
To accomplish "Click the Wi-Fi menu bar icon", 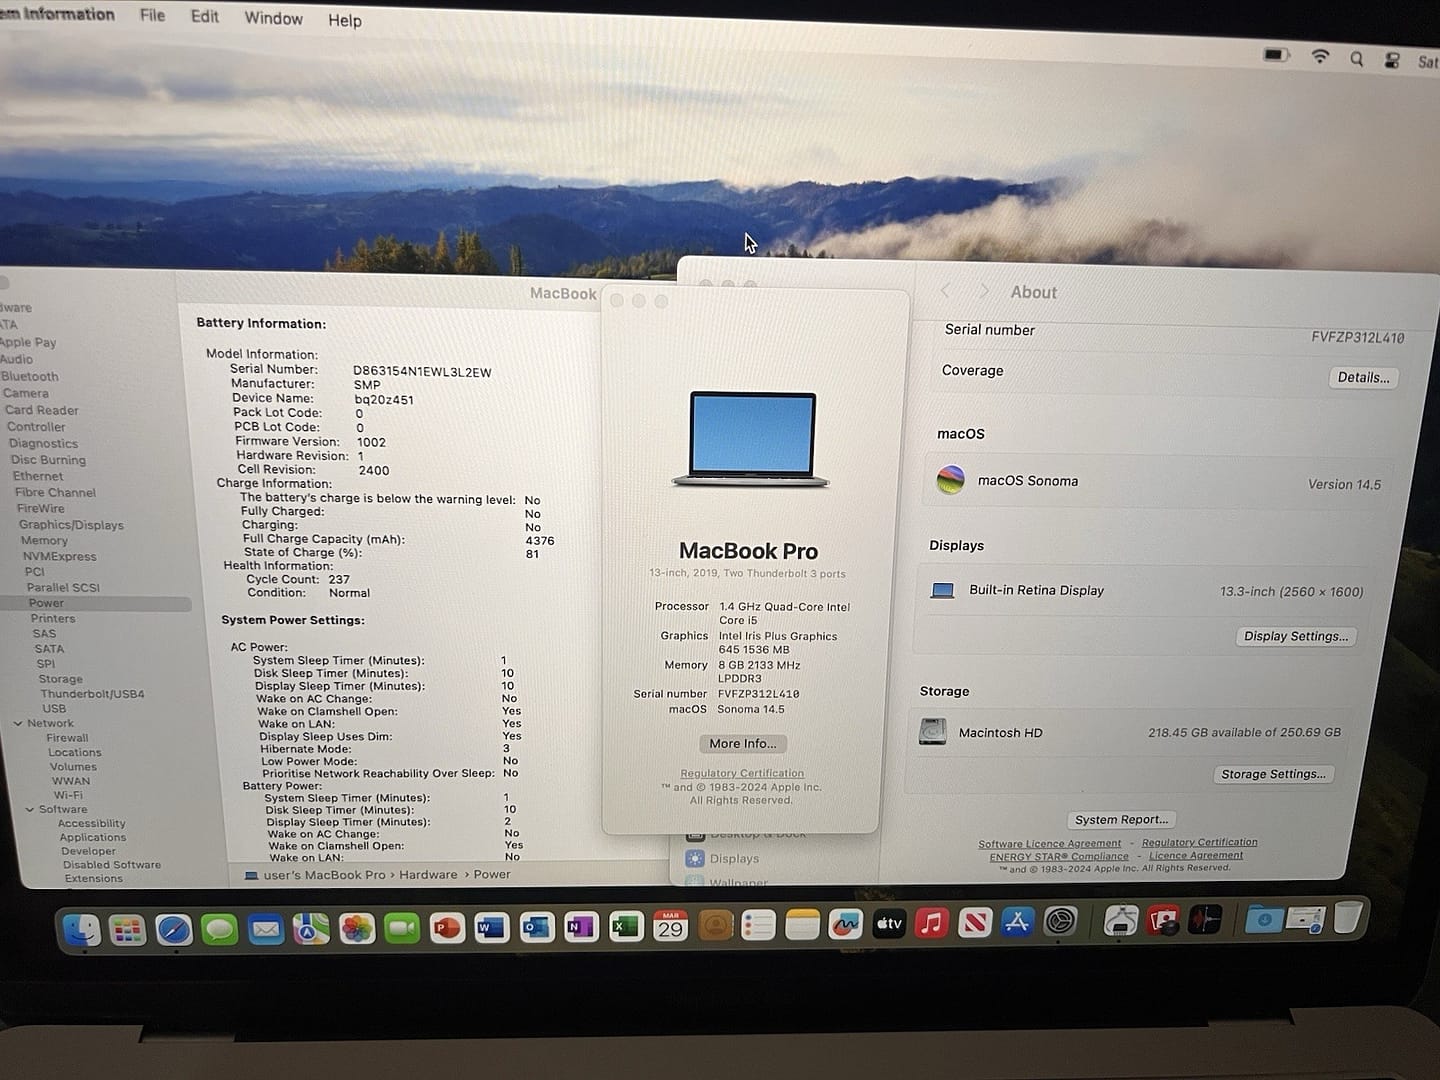I will tap(1320, 57).
